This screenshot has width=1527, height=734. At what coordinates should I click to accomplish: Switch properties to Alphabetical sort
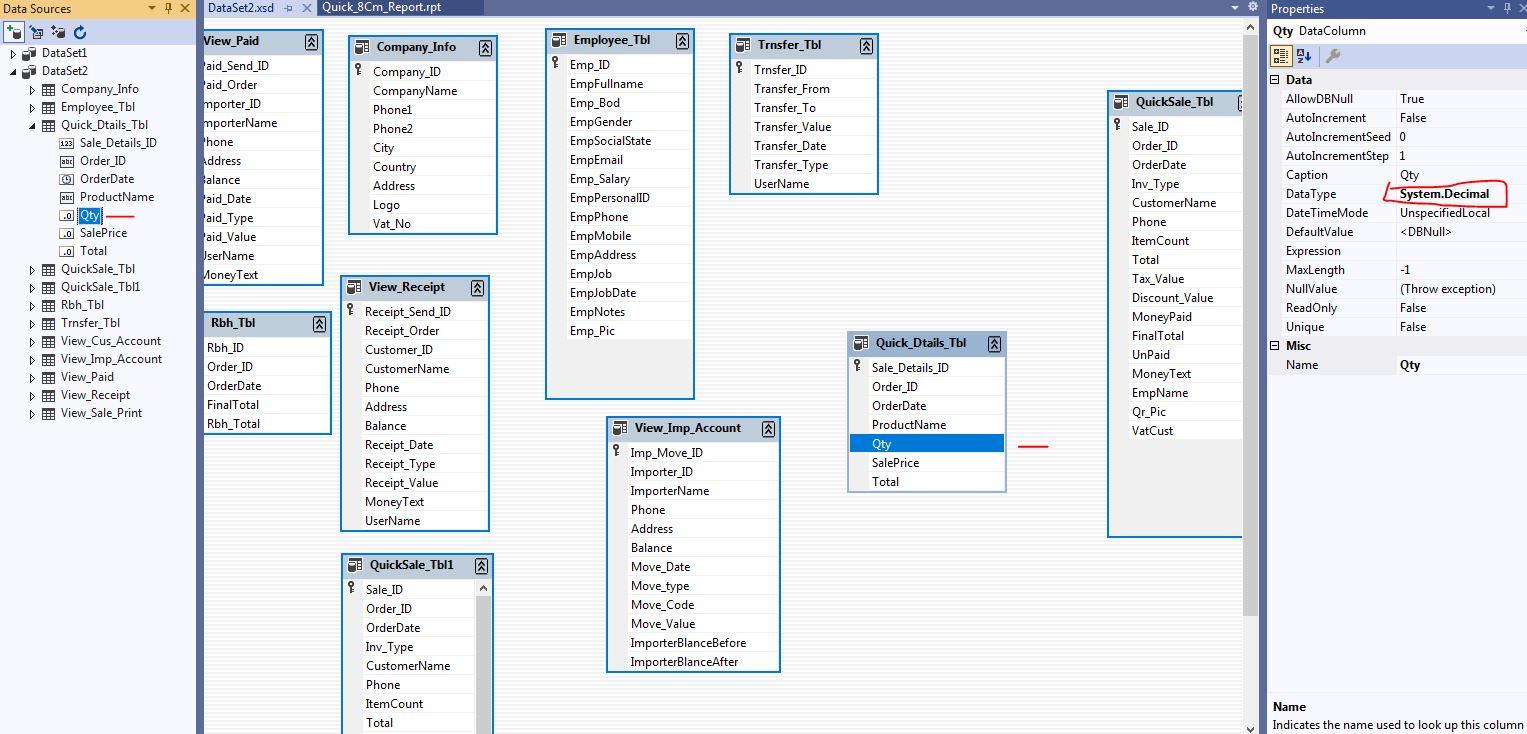coord(1303,56)
